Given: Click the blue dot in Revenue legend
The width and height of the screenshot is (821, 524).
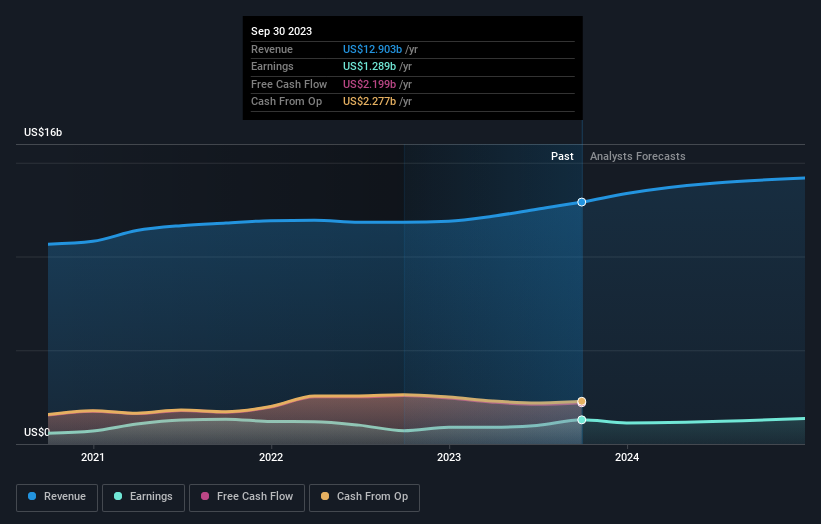Looking at the screenshot, I should click(33, 497).
